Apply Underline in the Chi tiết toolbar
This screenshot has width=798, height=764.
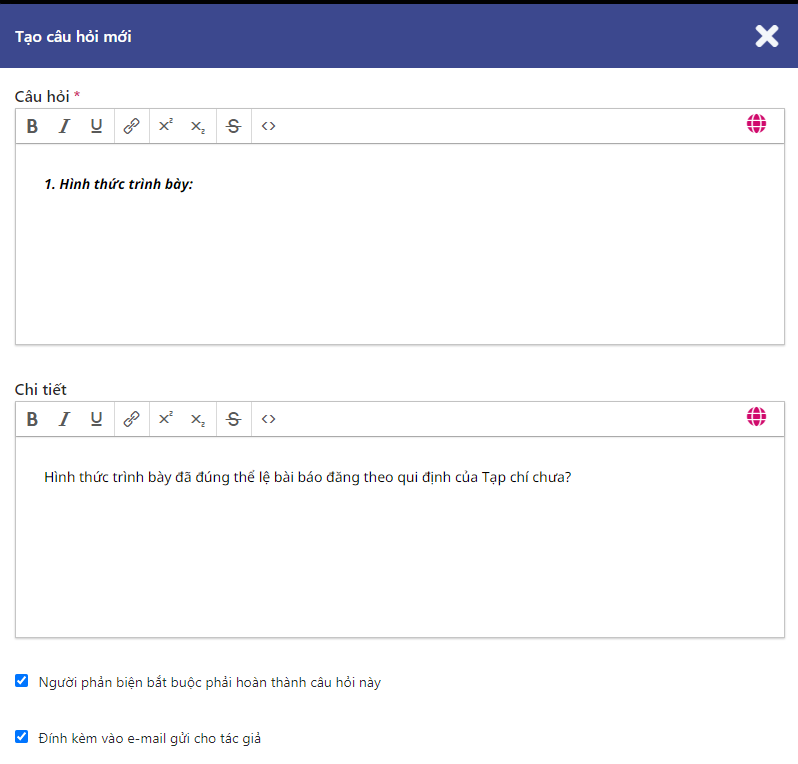click(96, 419)
